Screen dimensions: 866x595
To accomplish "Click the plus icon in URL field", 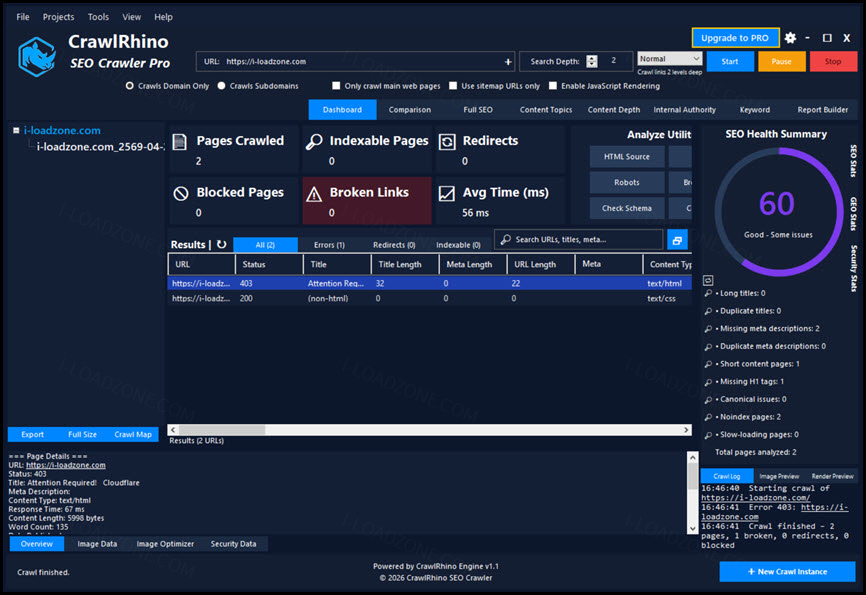I will tap(508, 62).
